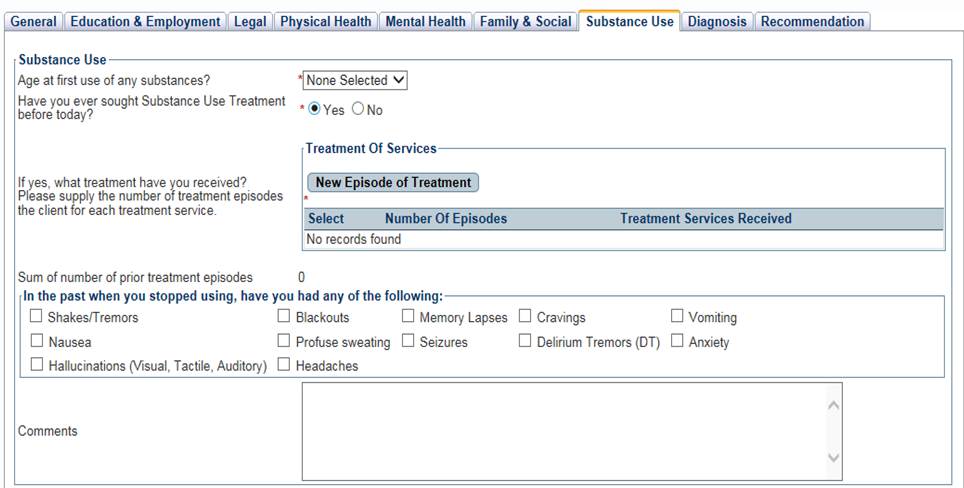This screenshot has width=964, height=488.
Task: Check the Delirium Tremors (DT) option
Action: tap(526, 341)
